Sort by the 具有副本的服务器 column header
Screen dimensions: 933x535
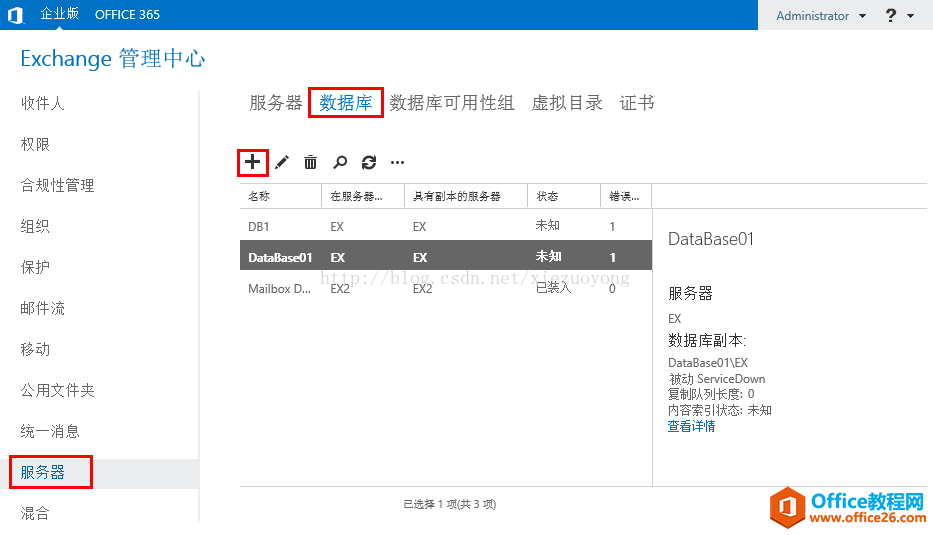(x=466, y=196)
